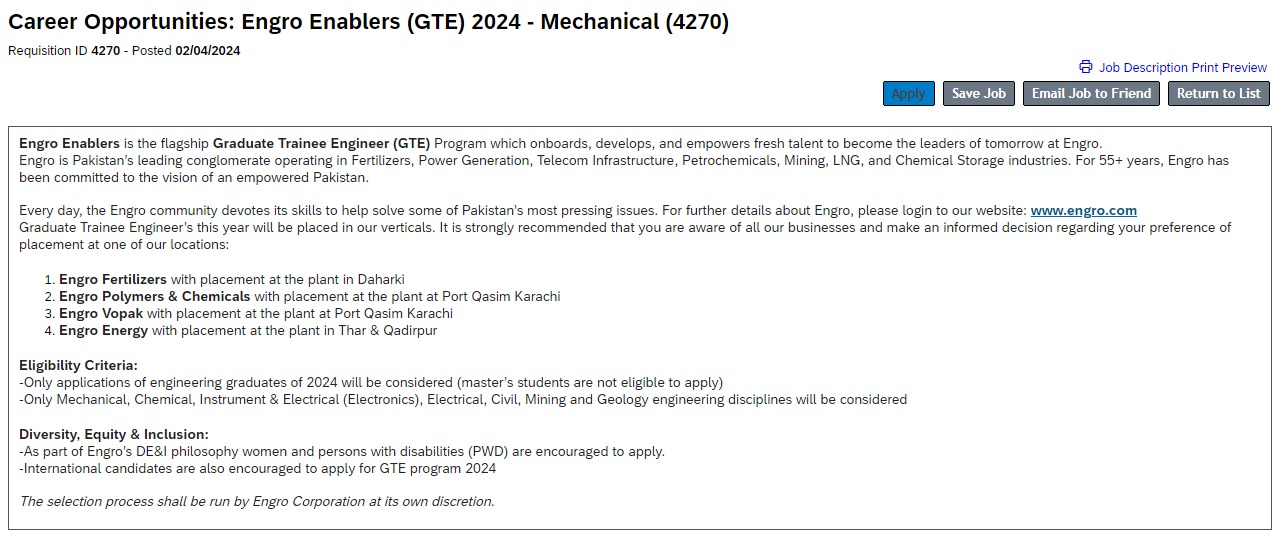Click the Save Job button

[x=979, y=93]
